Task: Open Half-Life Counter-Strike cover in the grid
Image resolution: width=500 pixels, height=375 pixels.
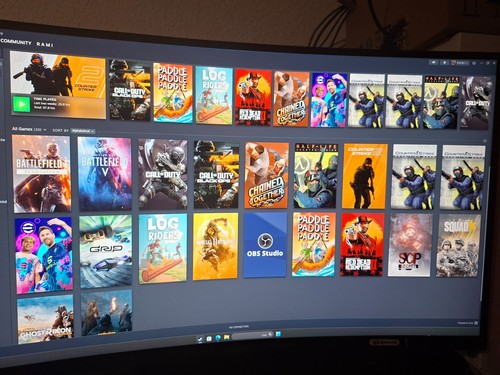Action: click(x=316, y=176)
